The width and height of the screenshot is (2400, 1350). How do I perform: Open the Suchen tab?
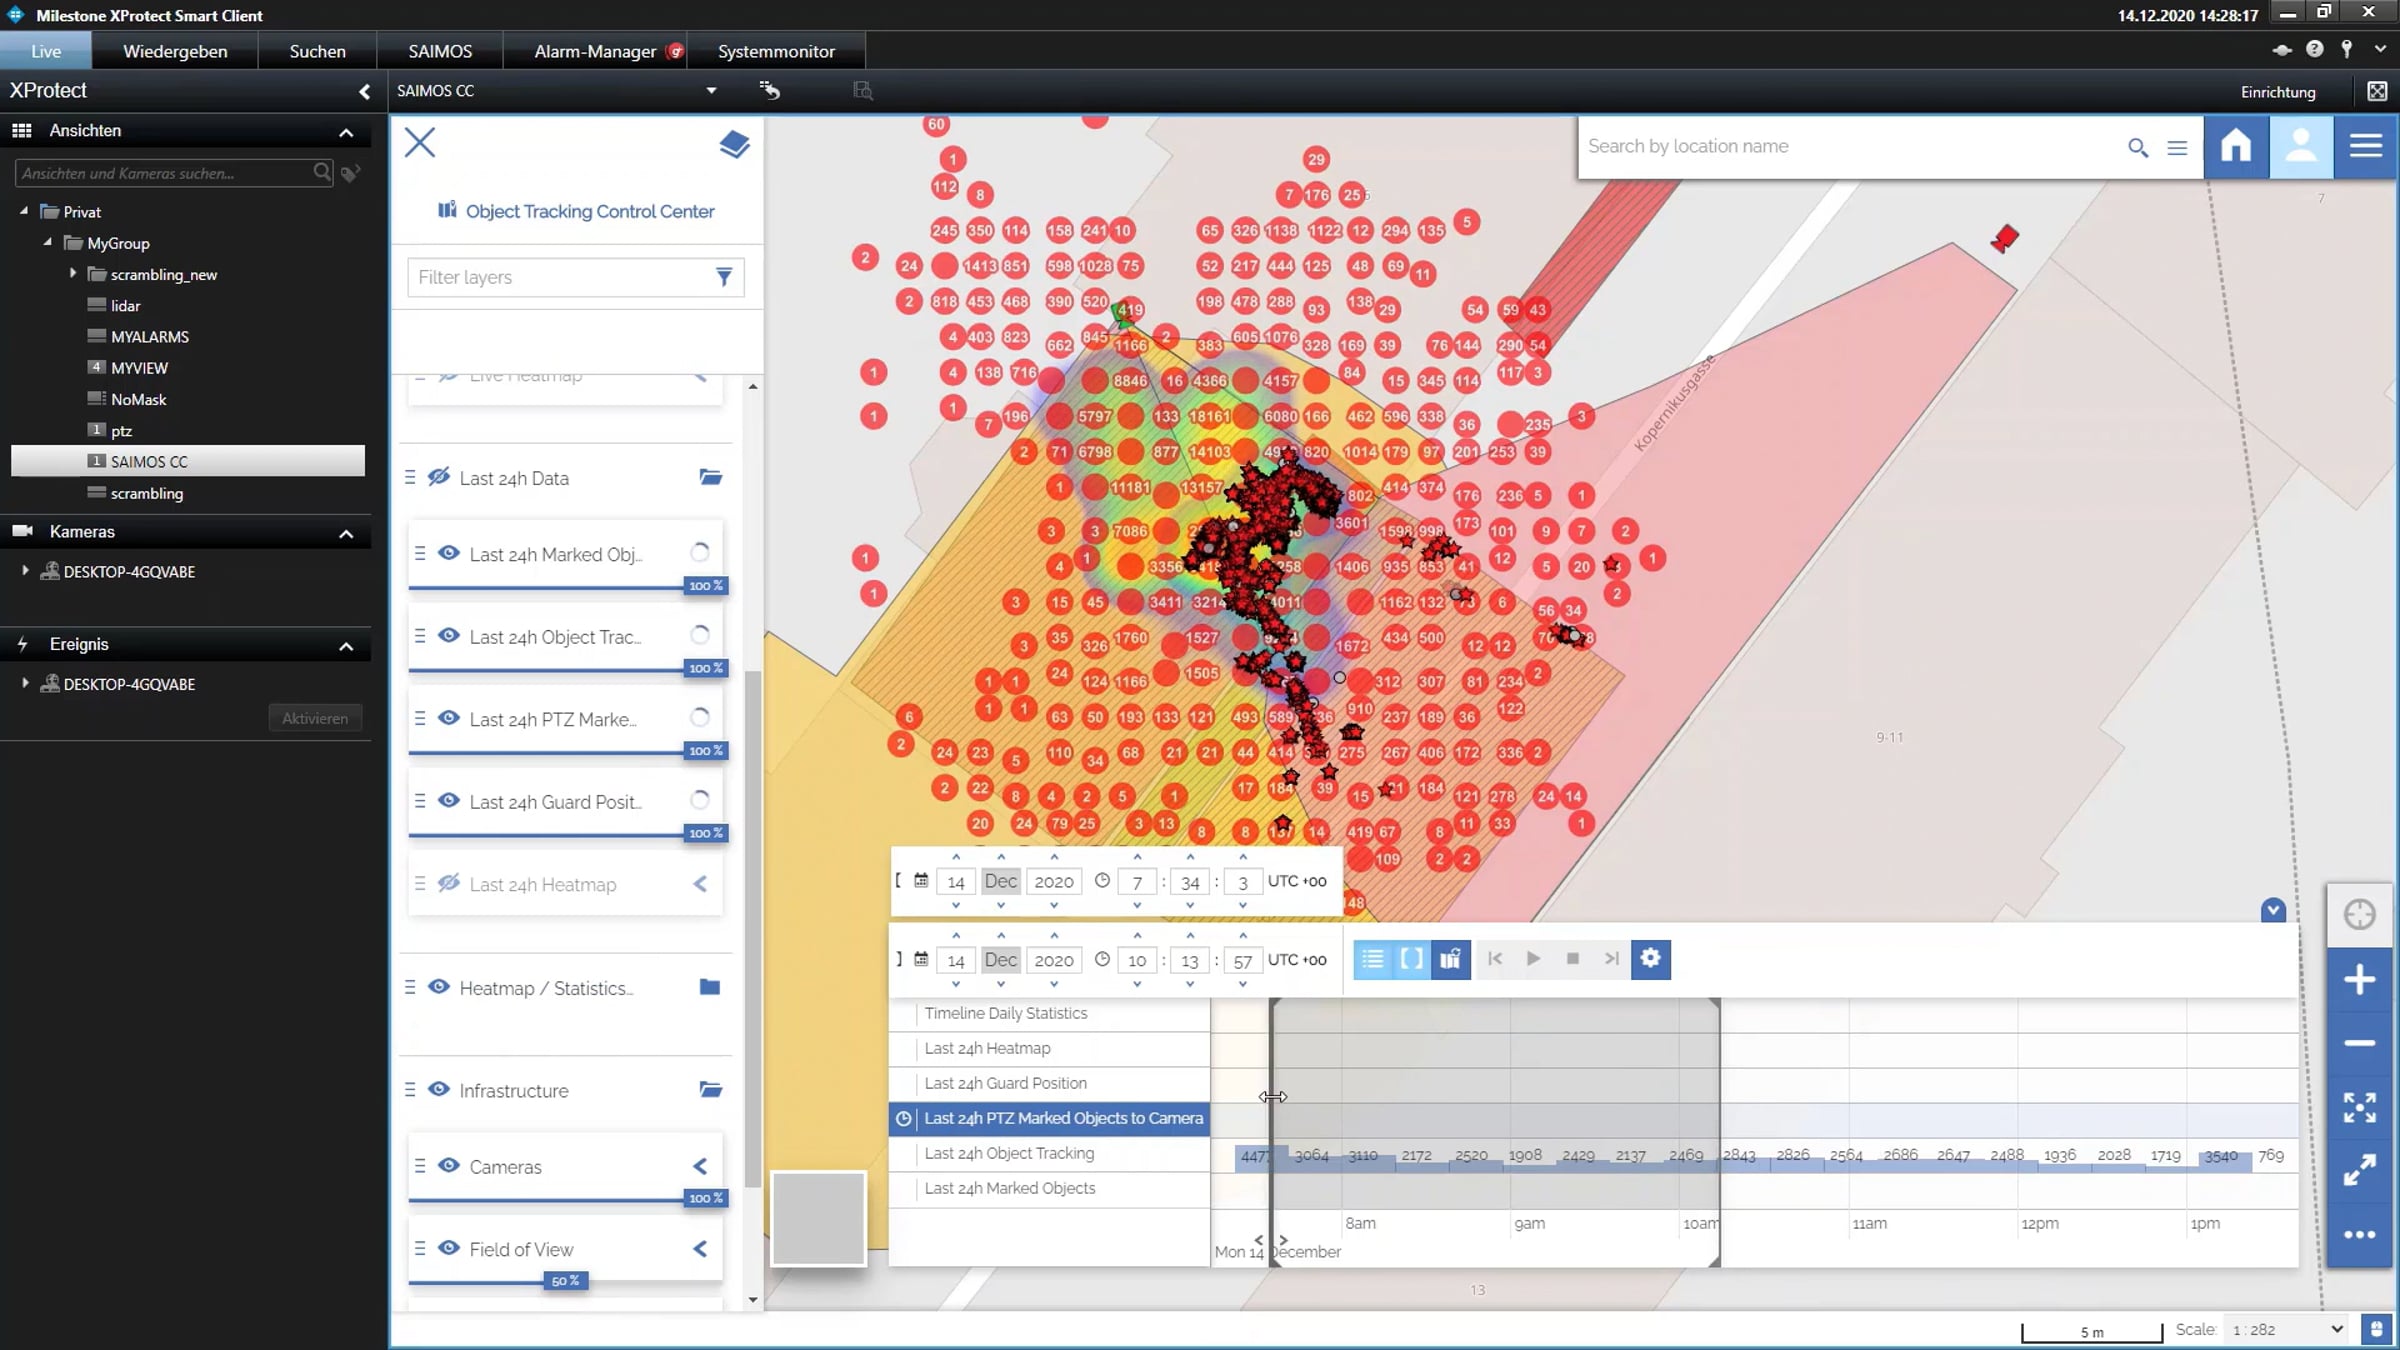coord(317,51)
